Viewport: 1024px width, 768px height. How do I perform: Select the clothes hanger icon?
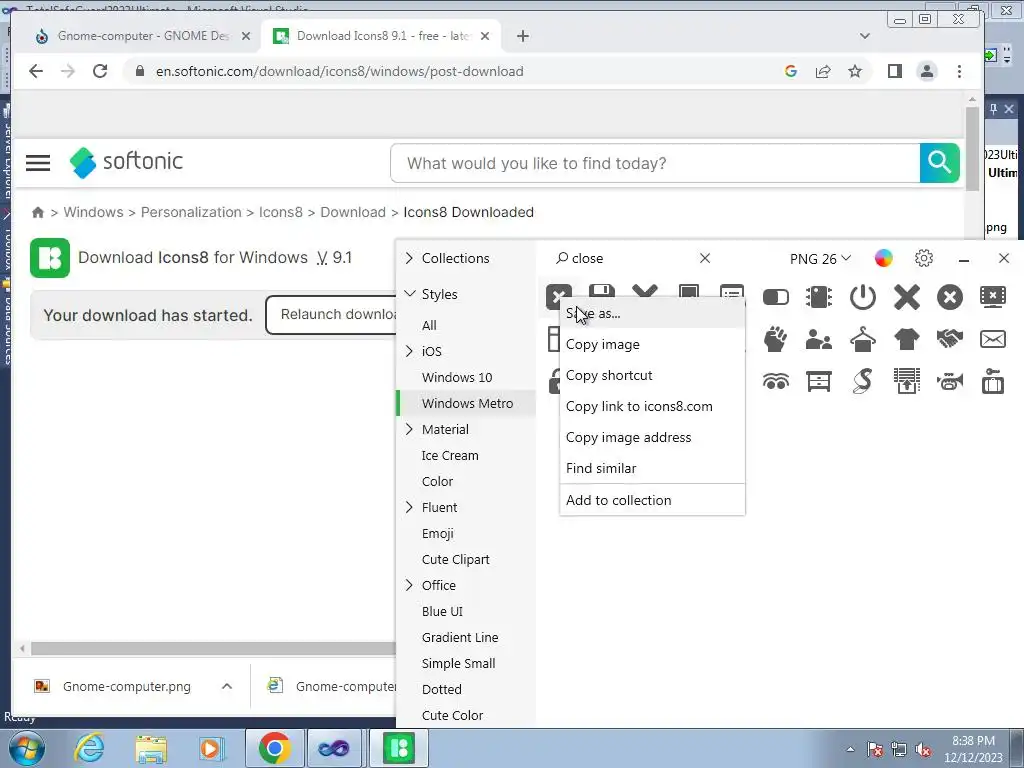pos(863,340)
